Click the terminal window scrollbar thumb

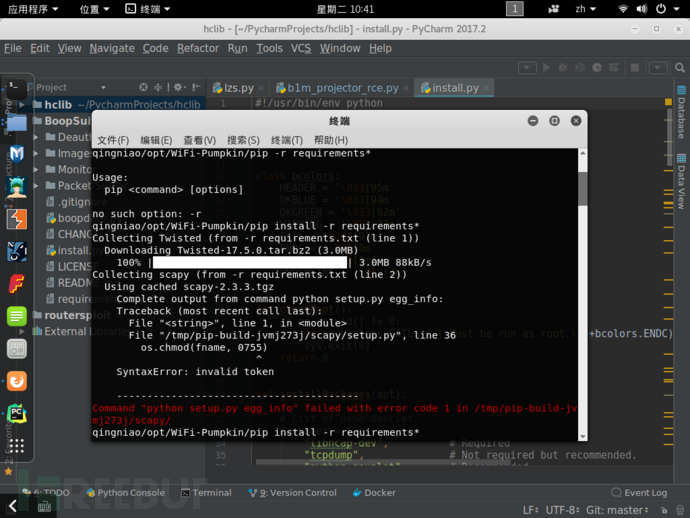583,188
